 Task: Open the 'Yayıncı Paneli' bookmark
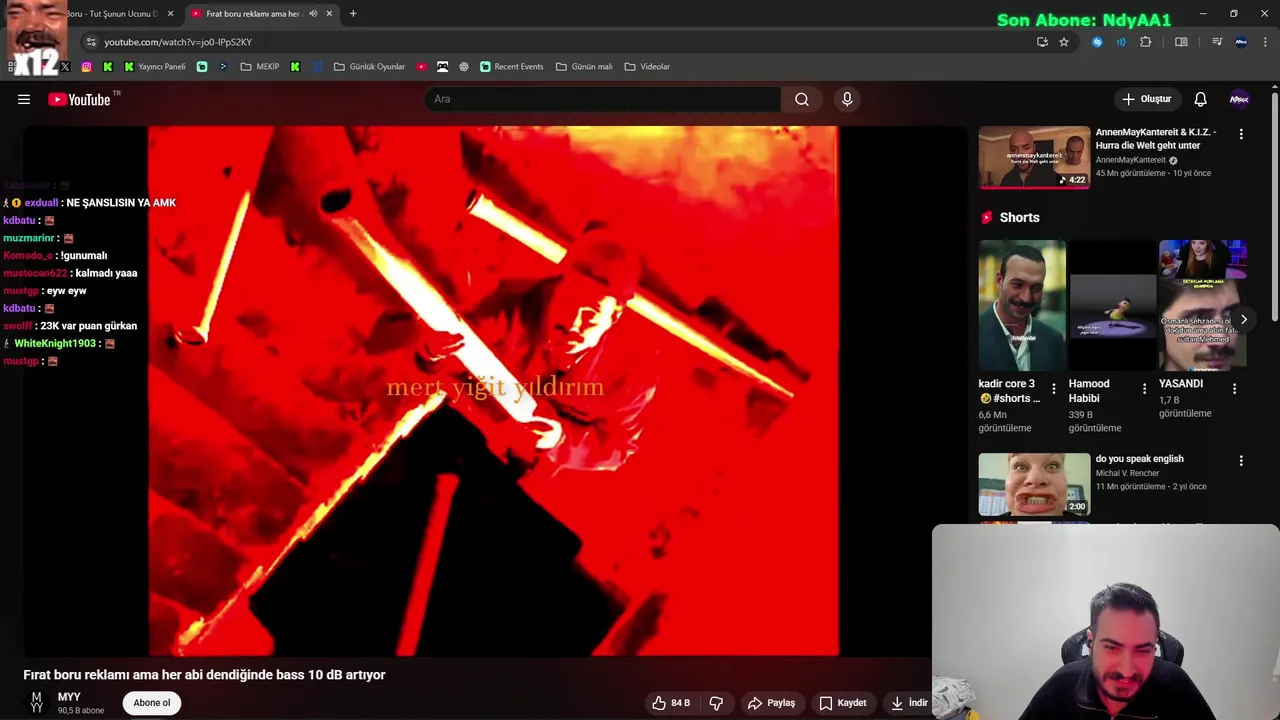click(155, 67)
